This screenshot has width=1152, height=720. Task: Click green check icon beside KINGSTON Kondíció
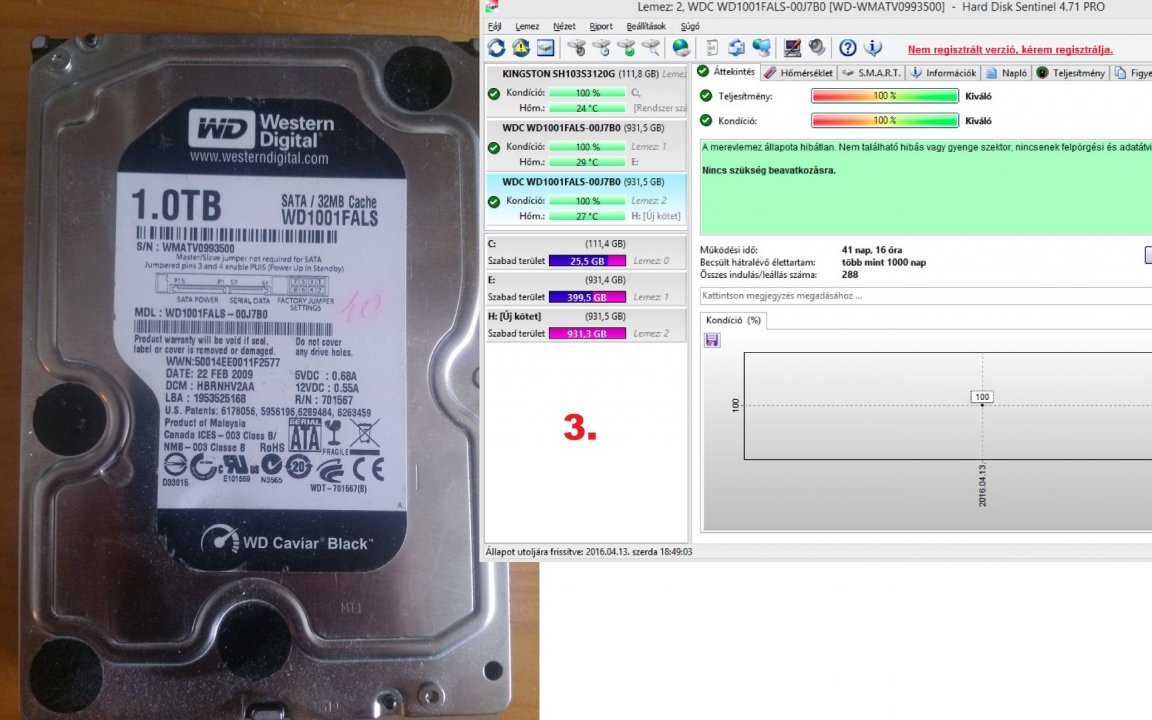click(x=494, y=93)
